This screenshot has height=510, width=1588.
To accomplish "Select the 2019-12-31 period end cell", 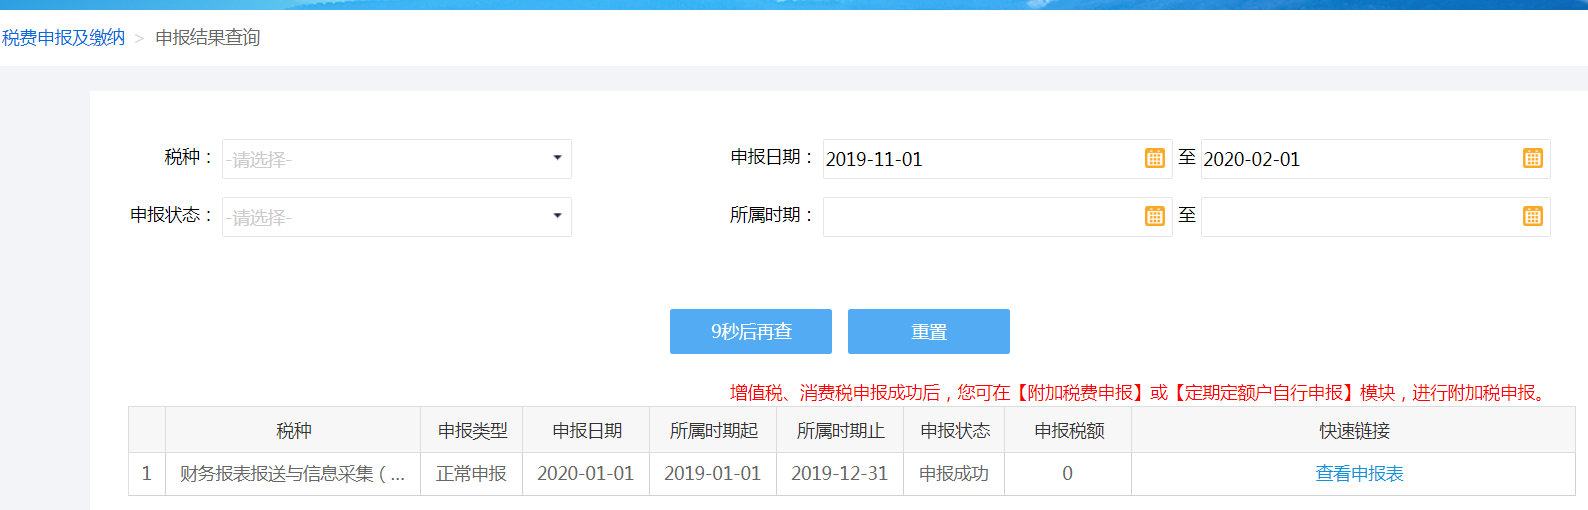I will 841,474.
